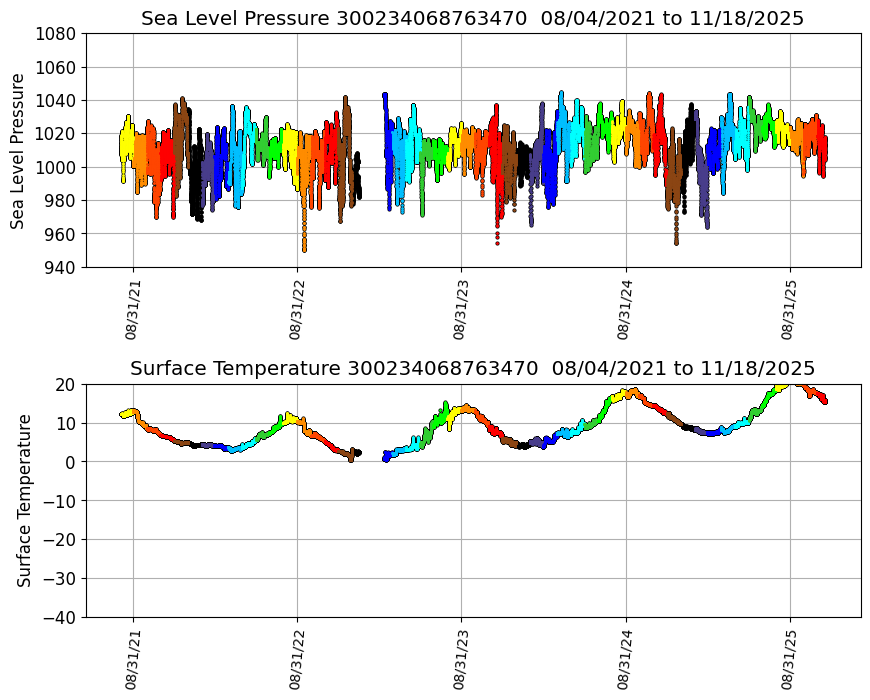Click the Sea Level Pressure chart title
Viewport: 870px width, 700px height.
(x=472, y=19)
